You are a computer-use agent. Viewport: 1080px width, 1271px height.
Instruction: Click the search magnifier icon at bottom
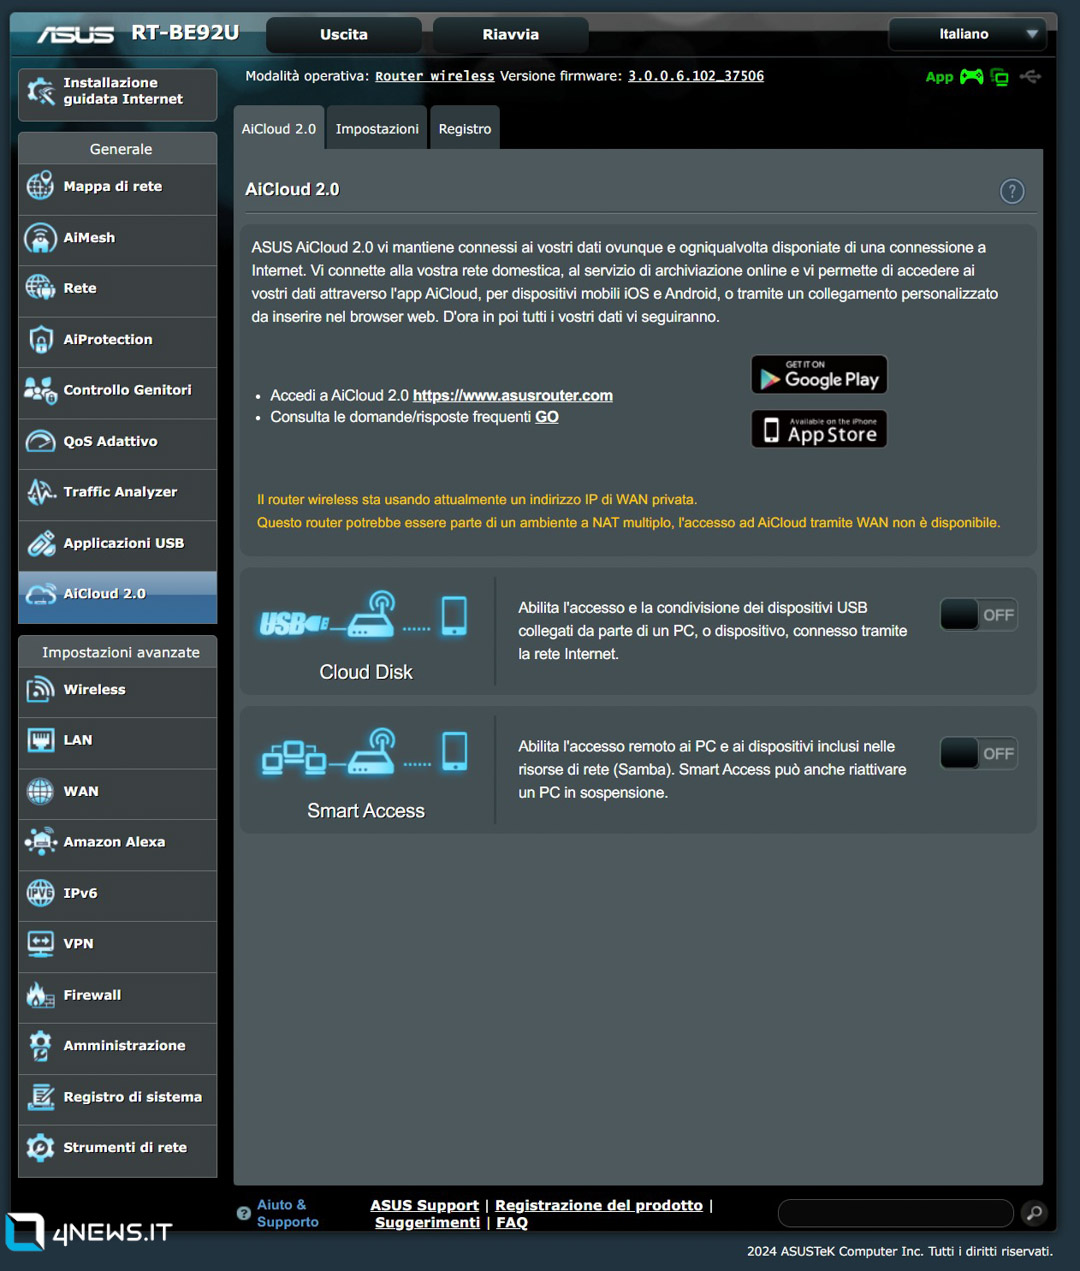click(1034, 1213)
